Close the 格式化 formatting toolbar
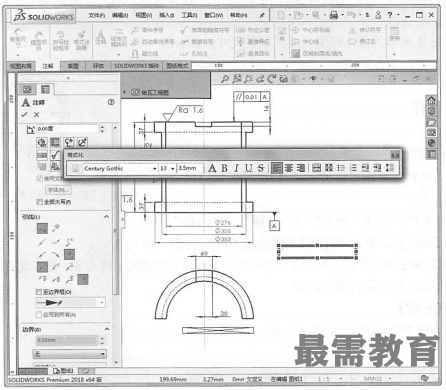This screenshot has height=390, width=446. [x=395, y=155]
